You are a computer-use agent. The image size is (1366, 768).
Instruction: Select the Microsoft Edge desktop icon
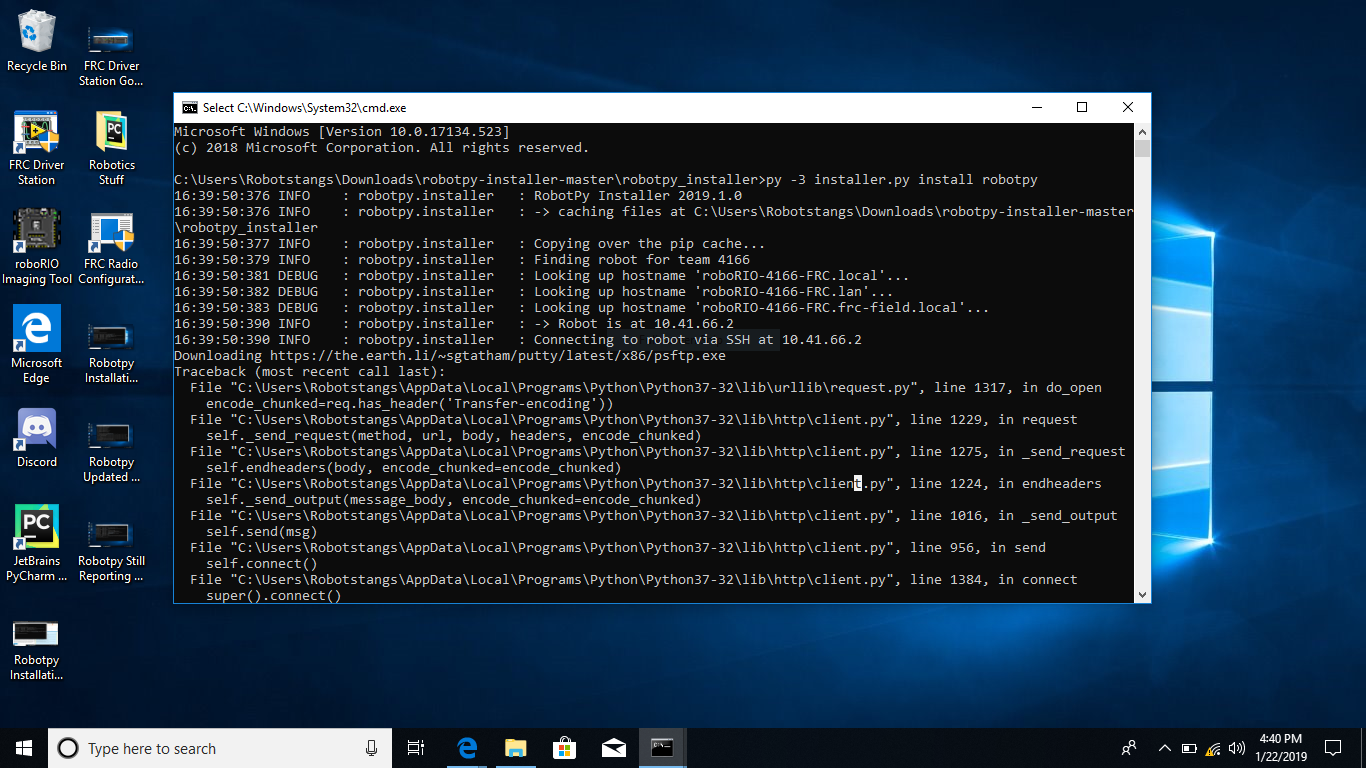click(37, 346)
